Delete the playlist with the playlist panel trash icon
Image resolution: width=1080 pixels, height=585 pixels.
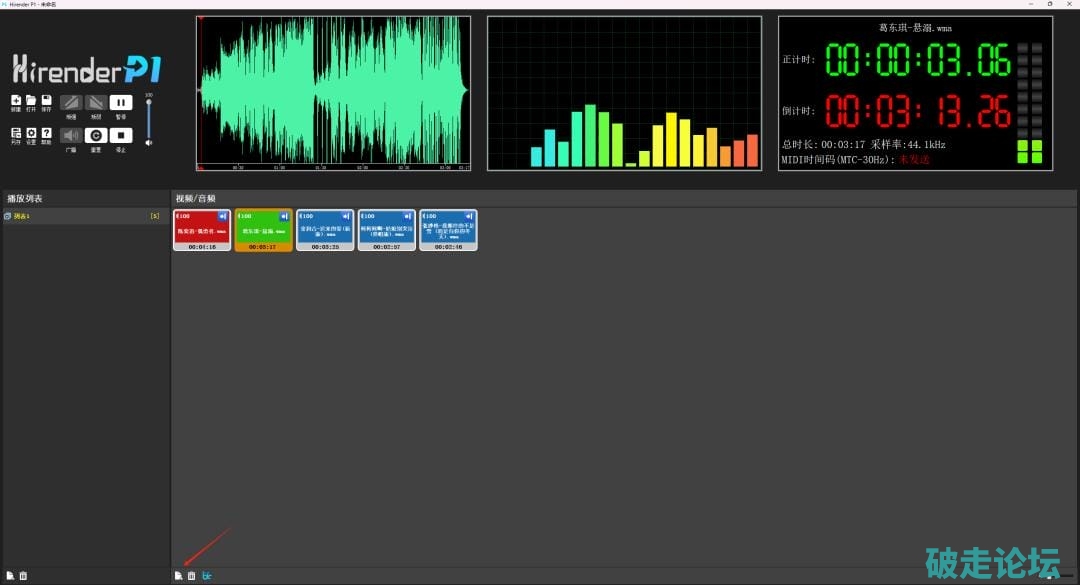click(23, 576)
